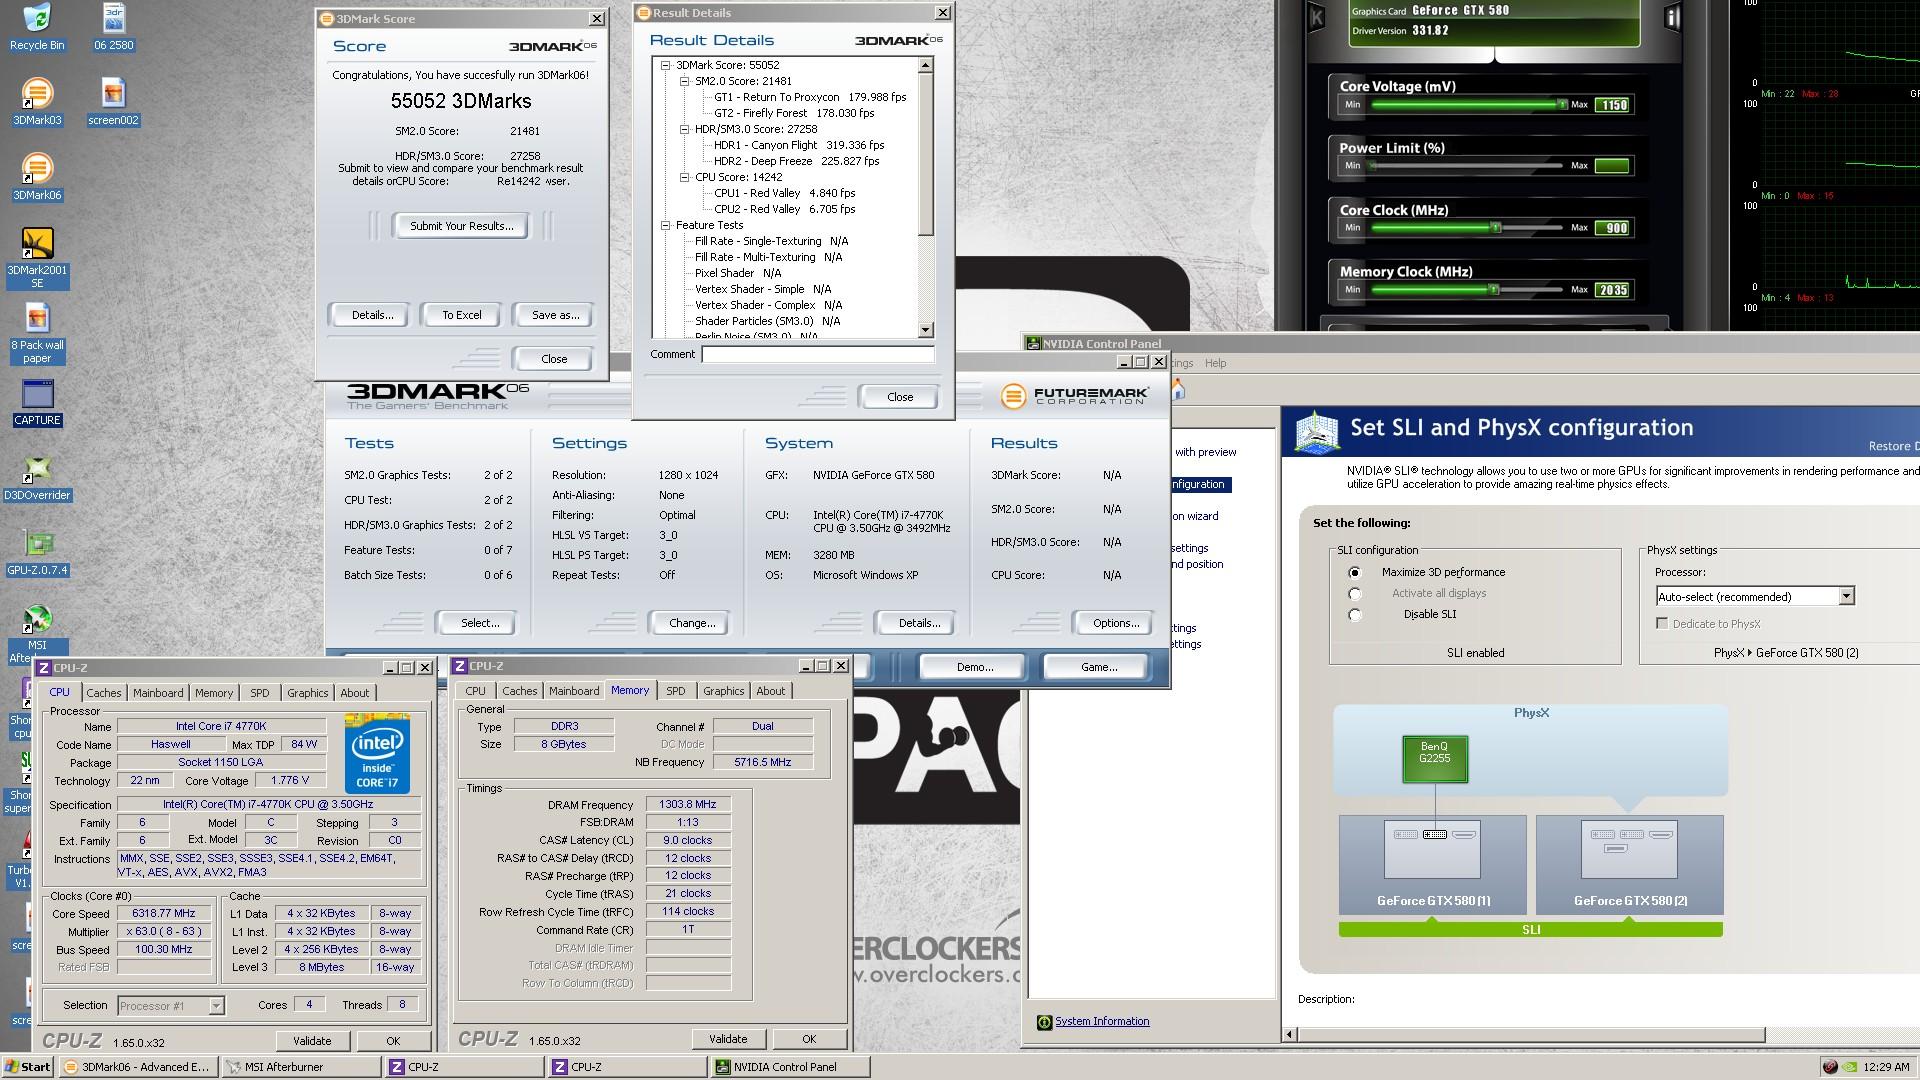Click Submit Your Results button
The width and height of the screenshot is (1920, 1080).
click(461, 226)
